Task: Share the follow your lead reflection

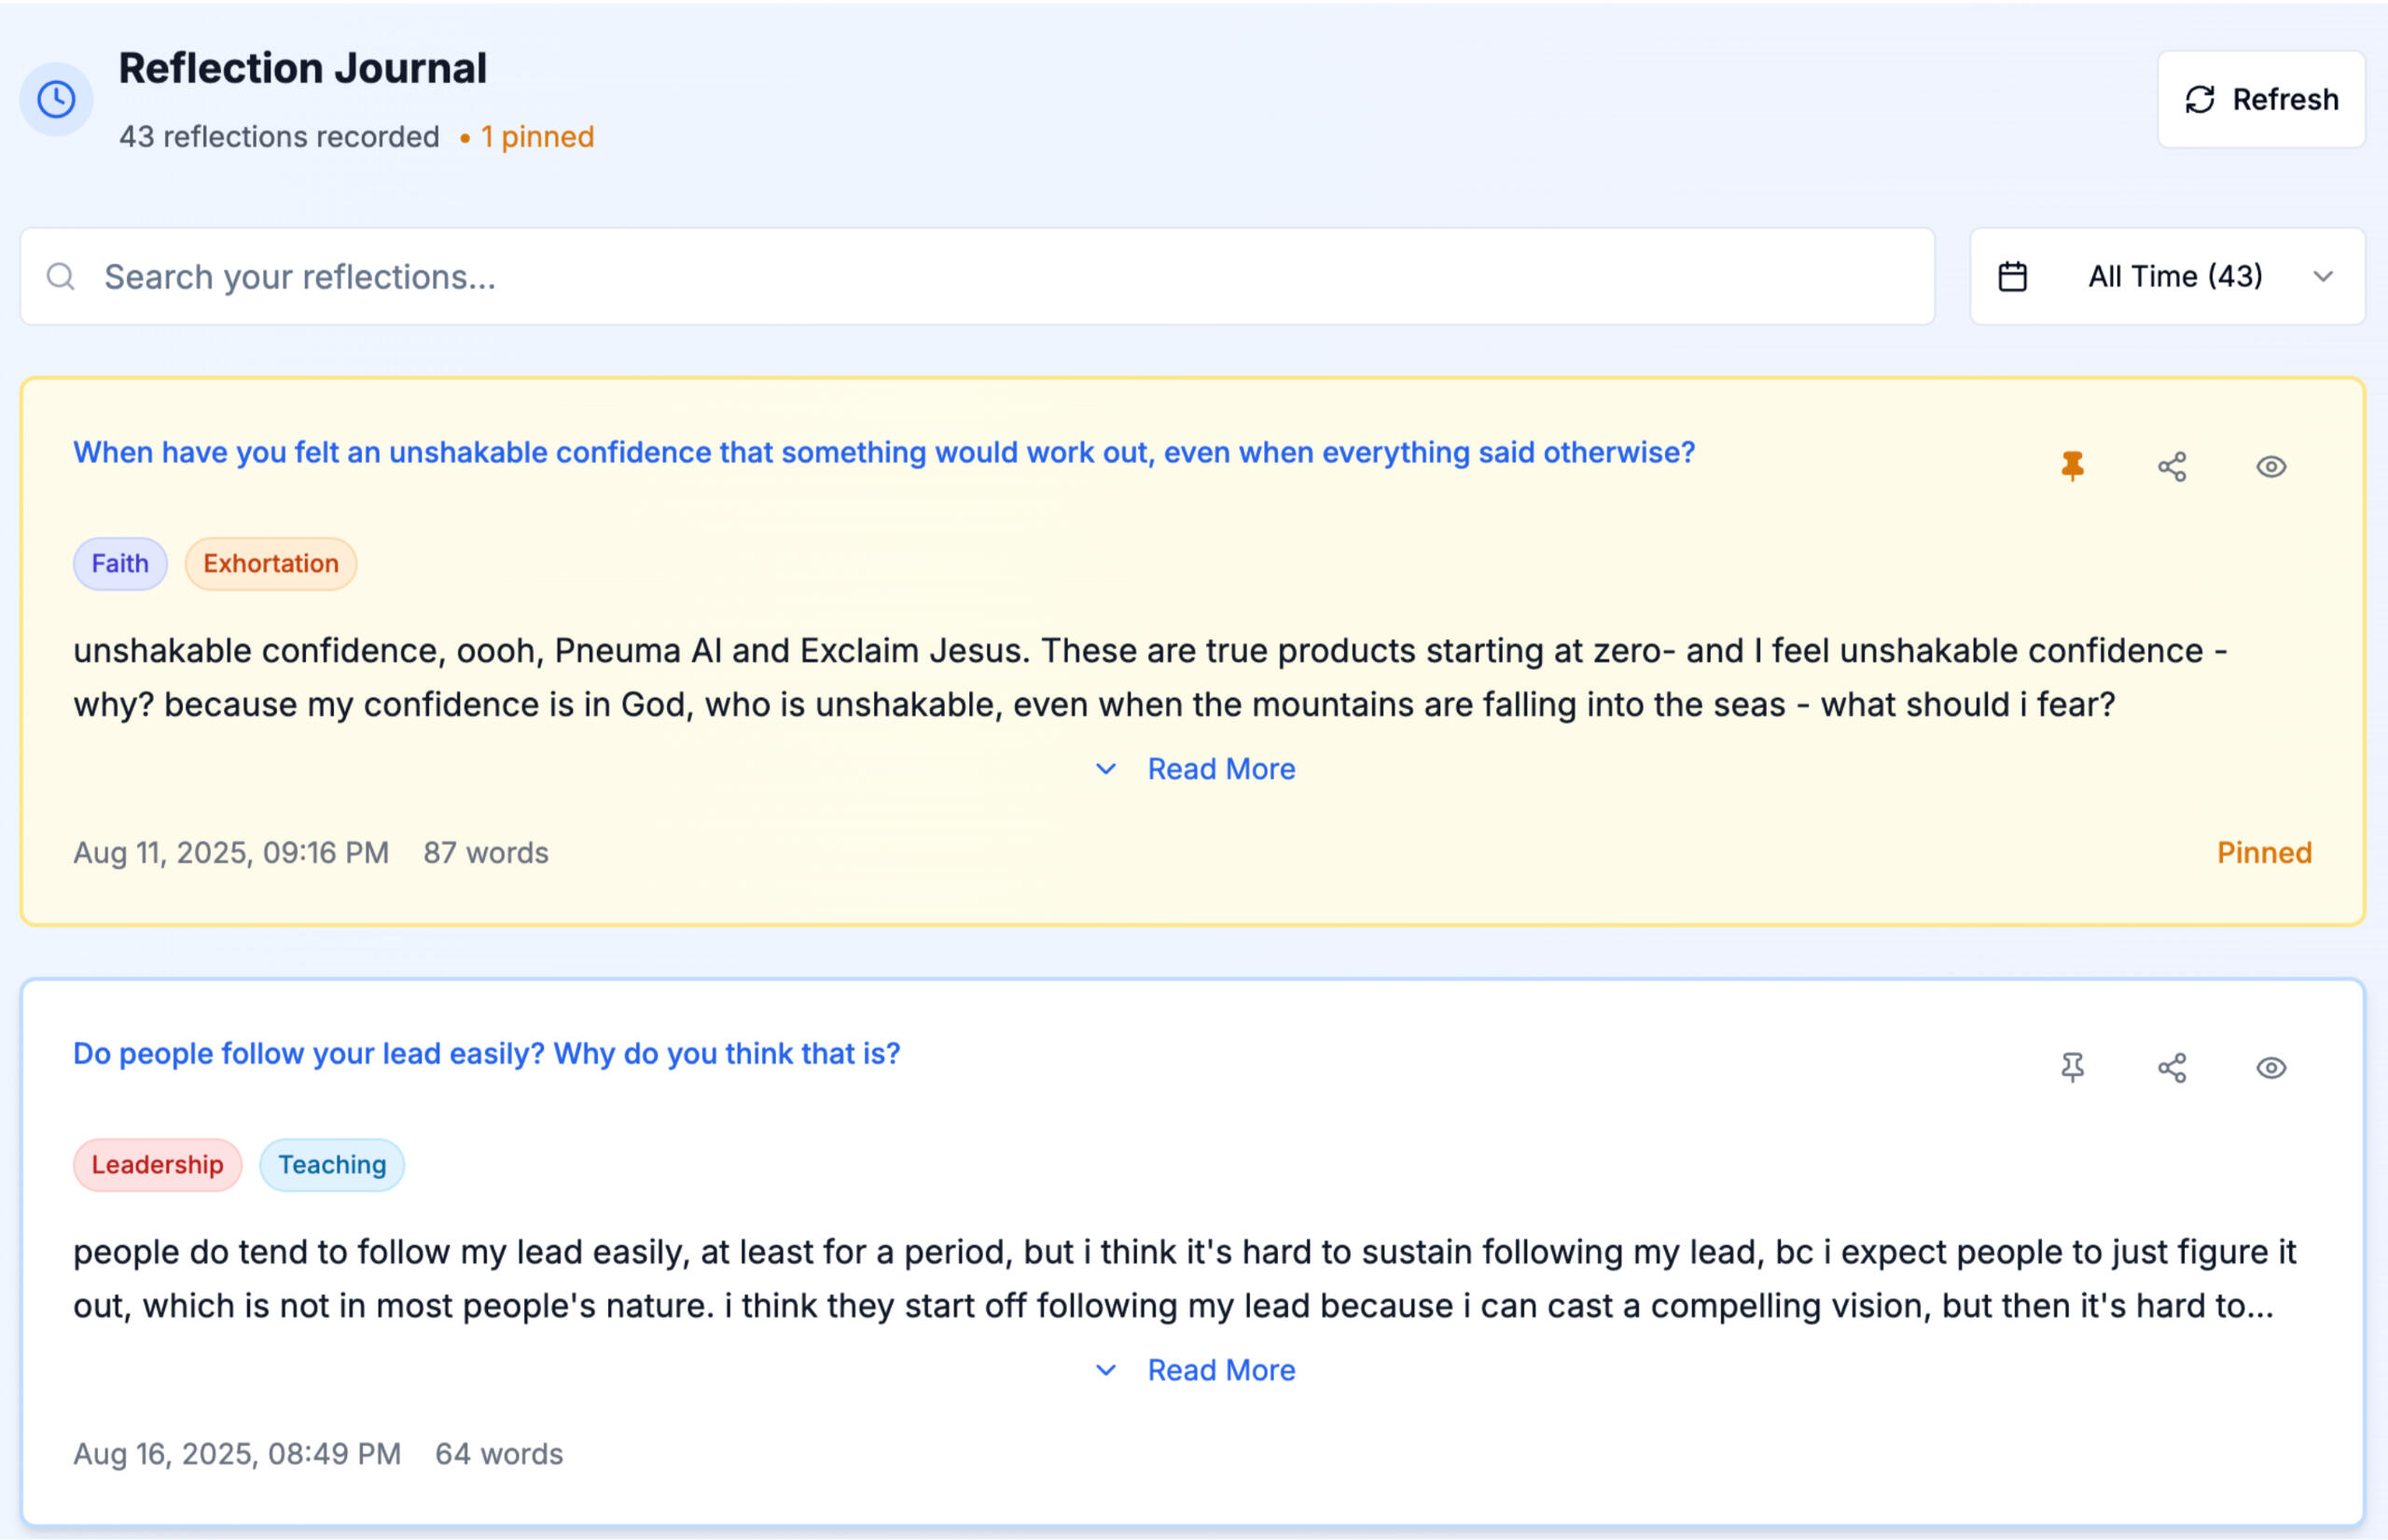Action: (2171, 1068)
